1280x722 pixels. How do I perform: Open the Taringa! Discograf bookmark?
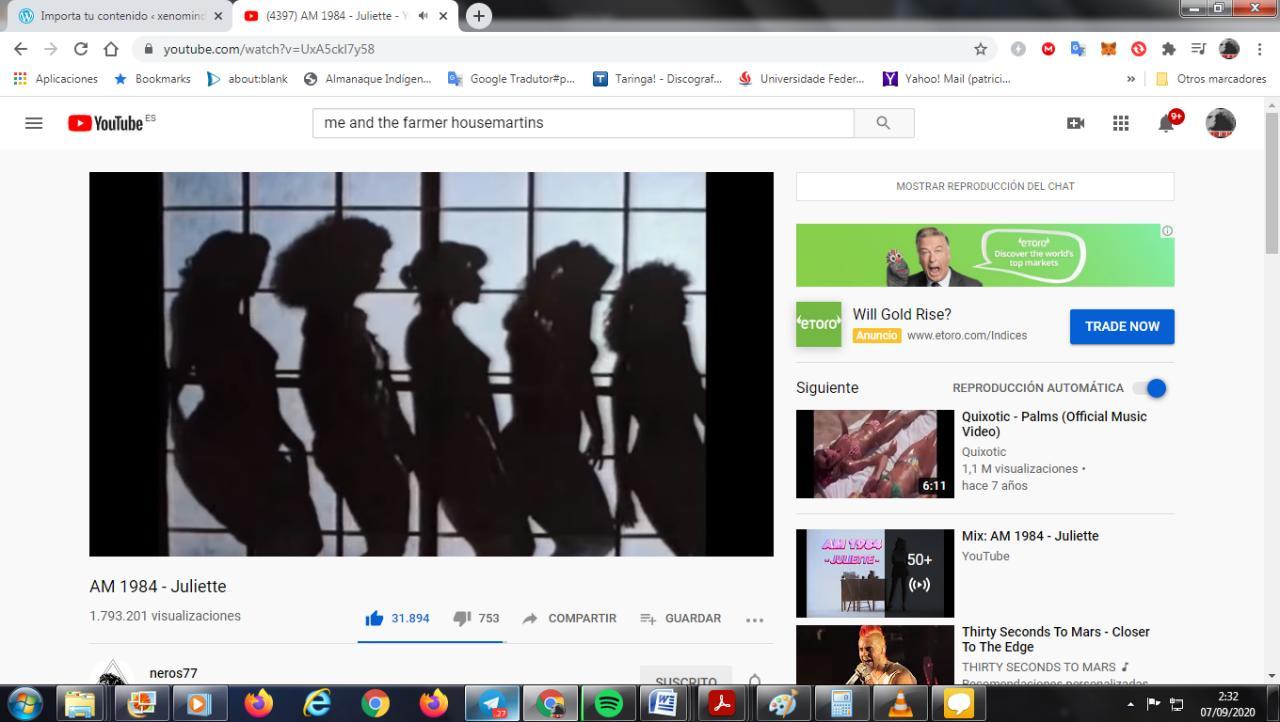[657, 79]
